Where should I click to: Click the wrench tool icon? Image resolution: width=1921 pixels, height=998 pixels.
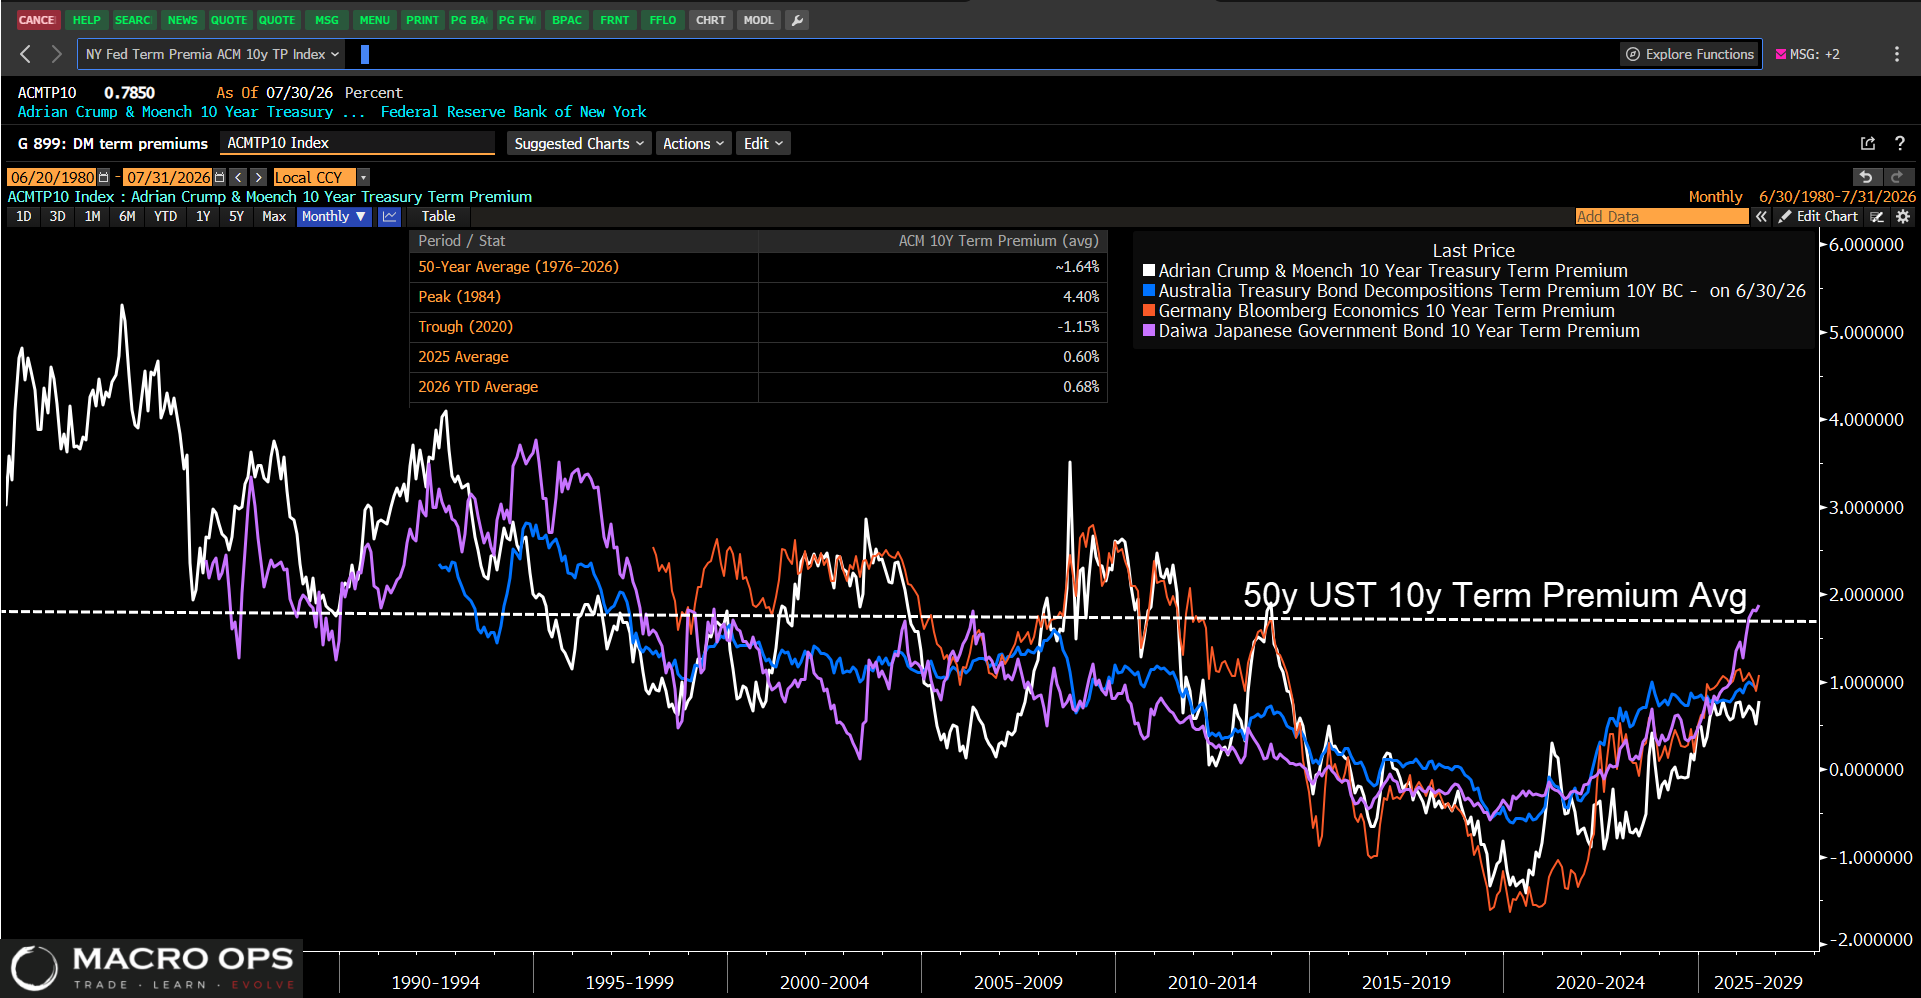797,20
